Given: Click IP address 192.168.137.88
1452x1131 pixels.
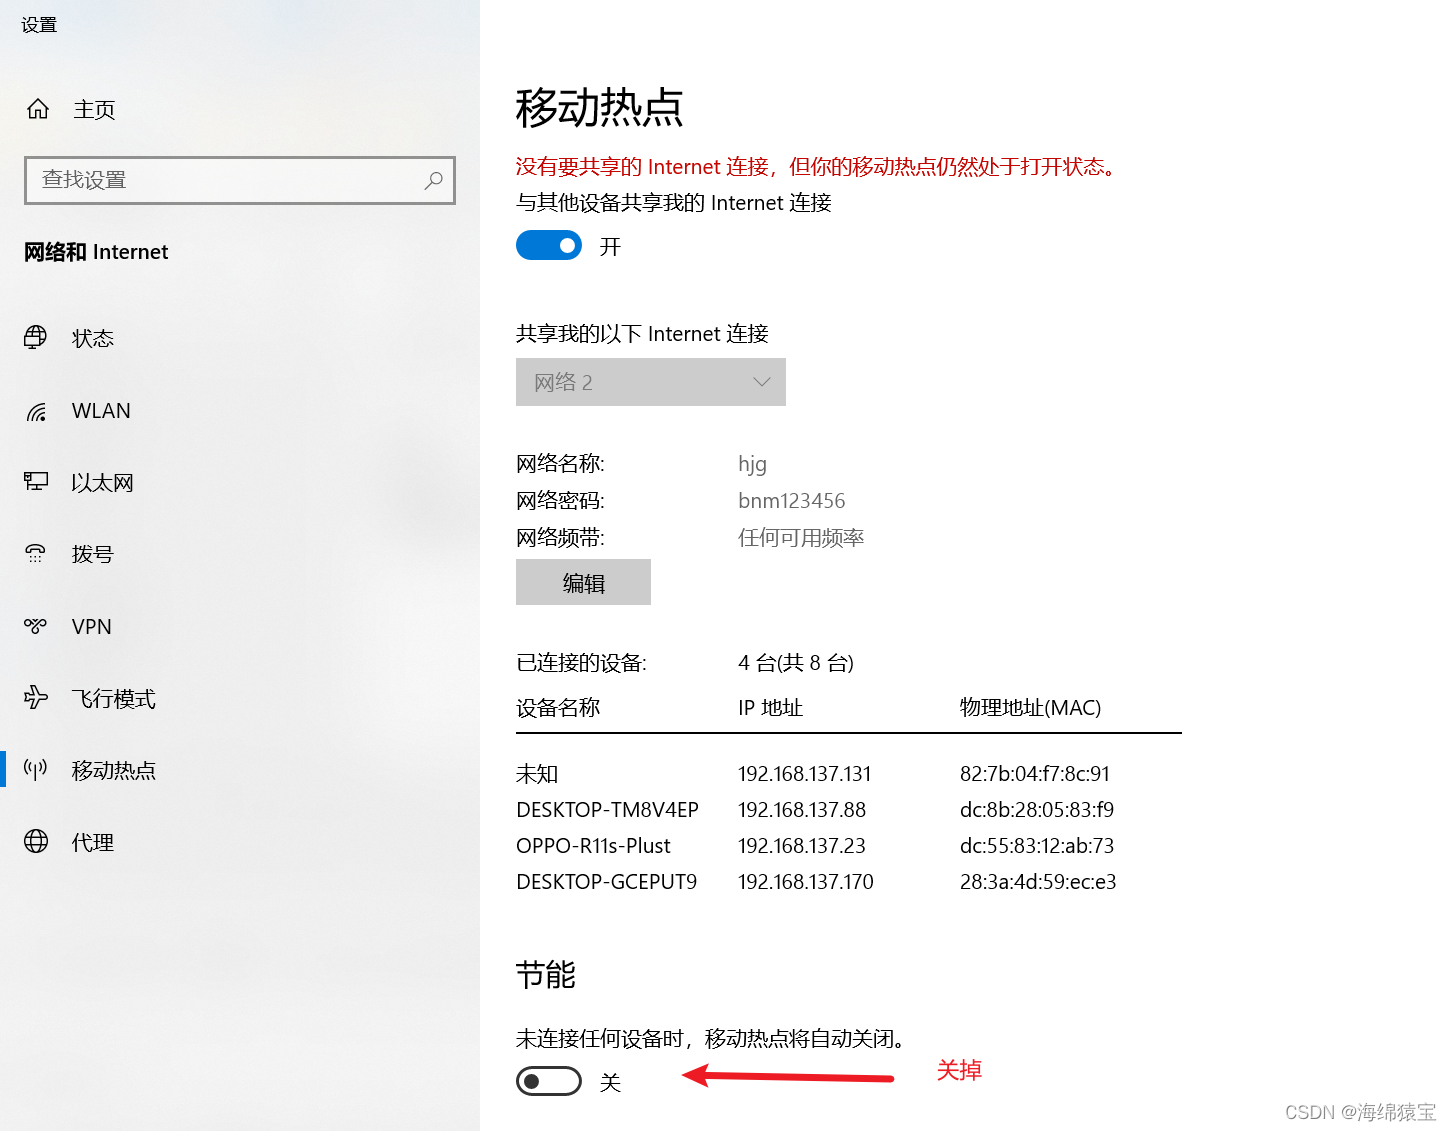Looking at the screenshot, I should click(x=802, y=810).
